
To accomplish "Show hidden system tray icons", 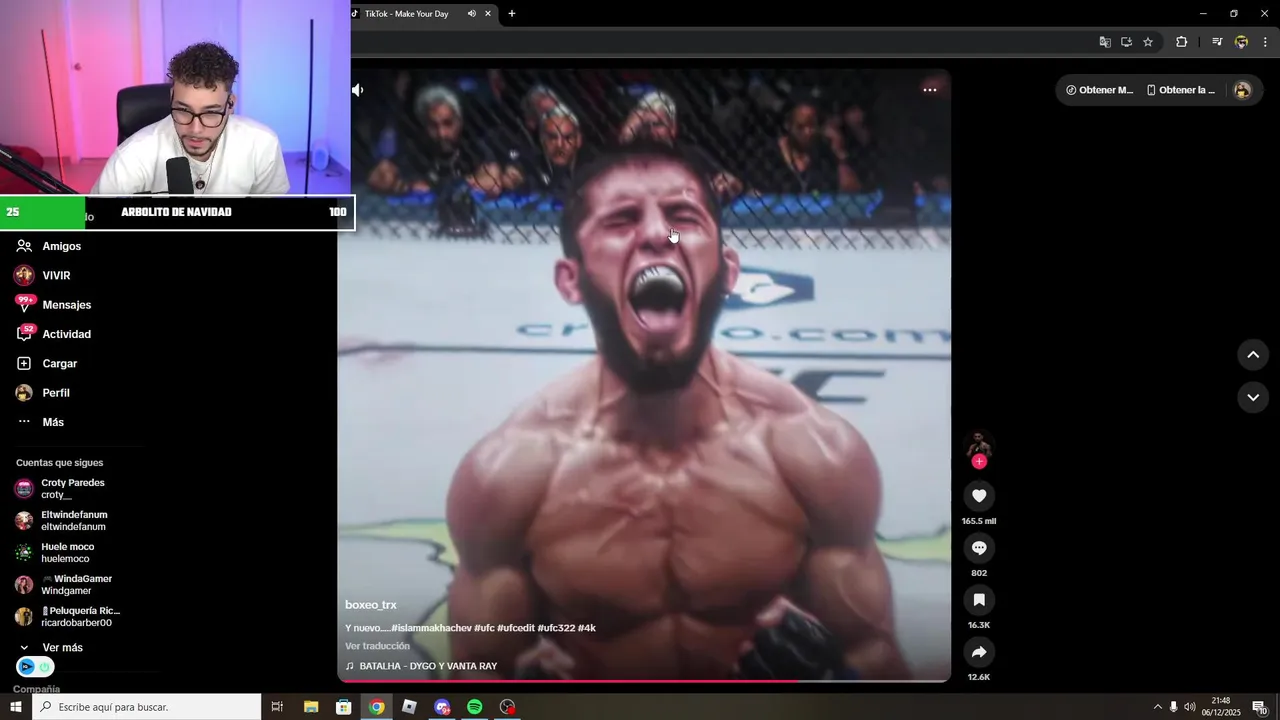I will click(1158, 707).
